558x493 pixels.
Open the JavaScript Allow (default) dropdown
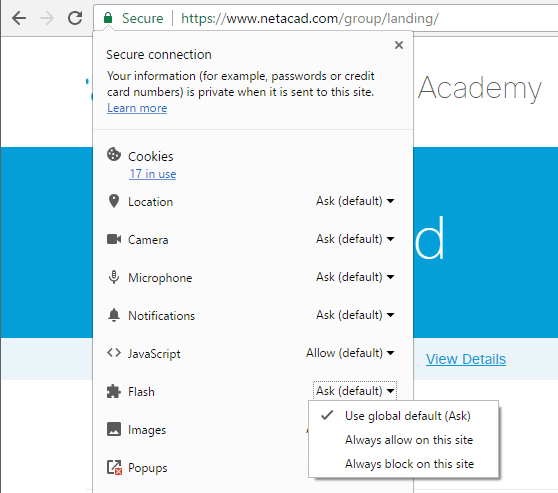[x=350, y=353]
